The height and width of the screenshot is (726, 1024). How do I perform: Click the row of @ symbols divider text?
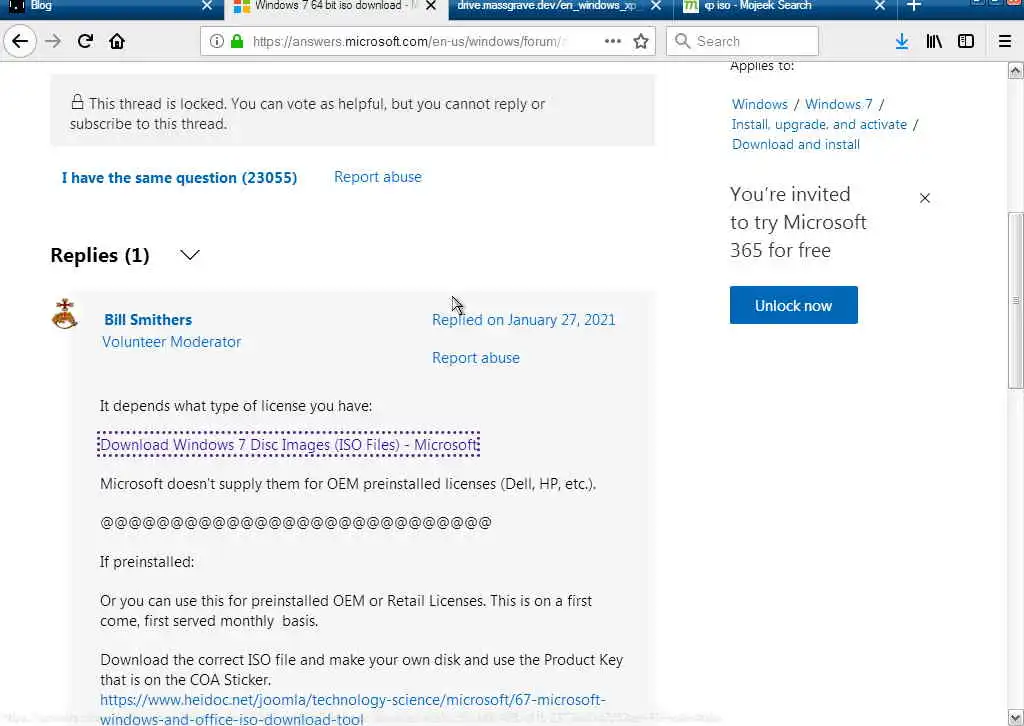click(296, 522)
